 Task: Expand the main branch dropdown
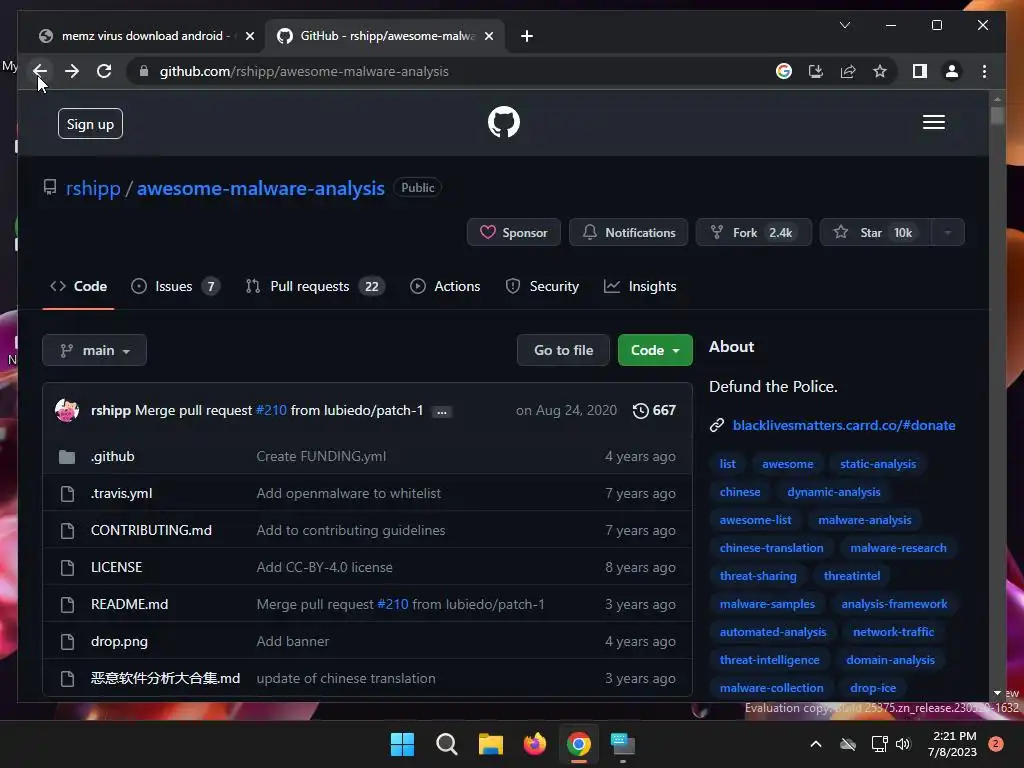[x=94, y=351]
